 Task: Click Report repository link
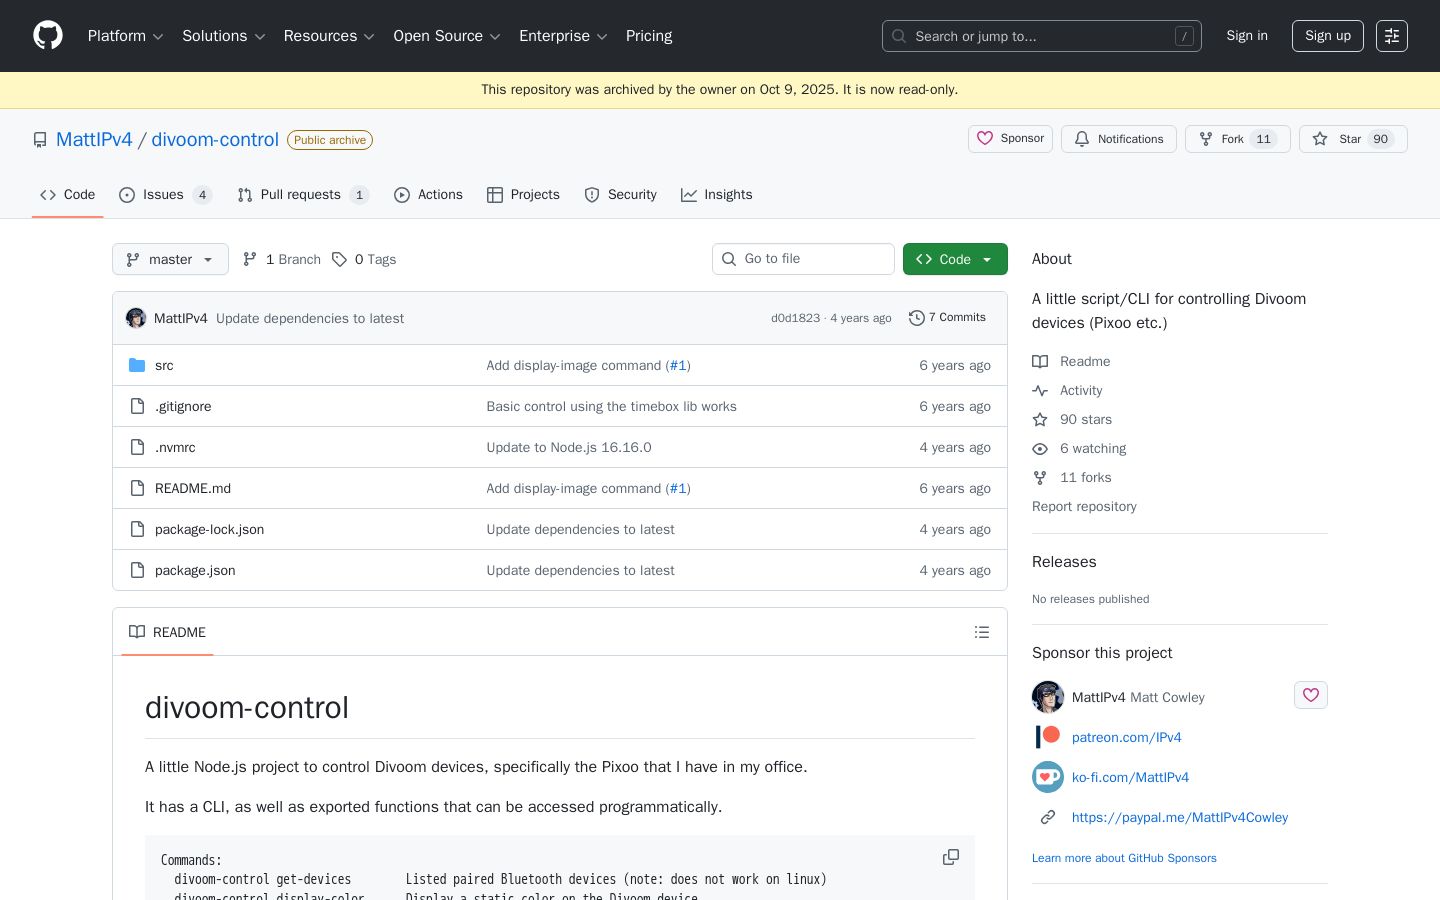click(1084, 507)
